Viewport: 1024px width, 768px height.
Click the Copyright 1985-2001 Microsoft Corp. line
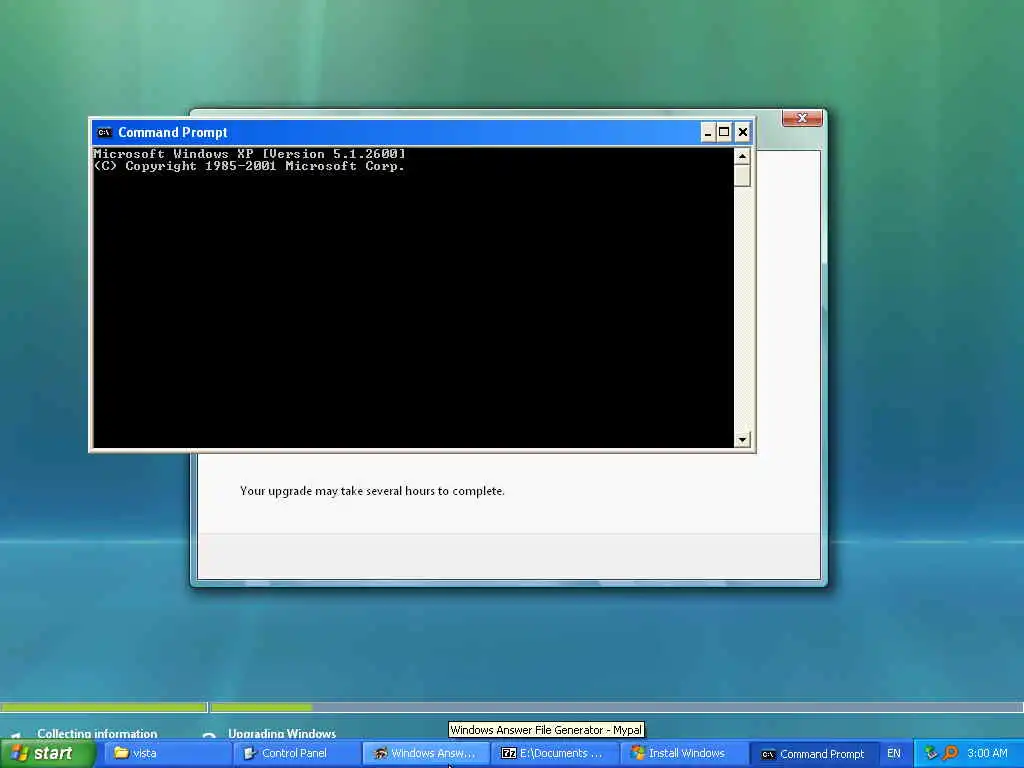click(x=249, y=166)
